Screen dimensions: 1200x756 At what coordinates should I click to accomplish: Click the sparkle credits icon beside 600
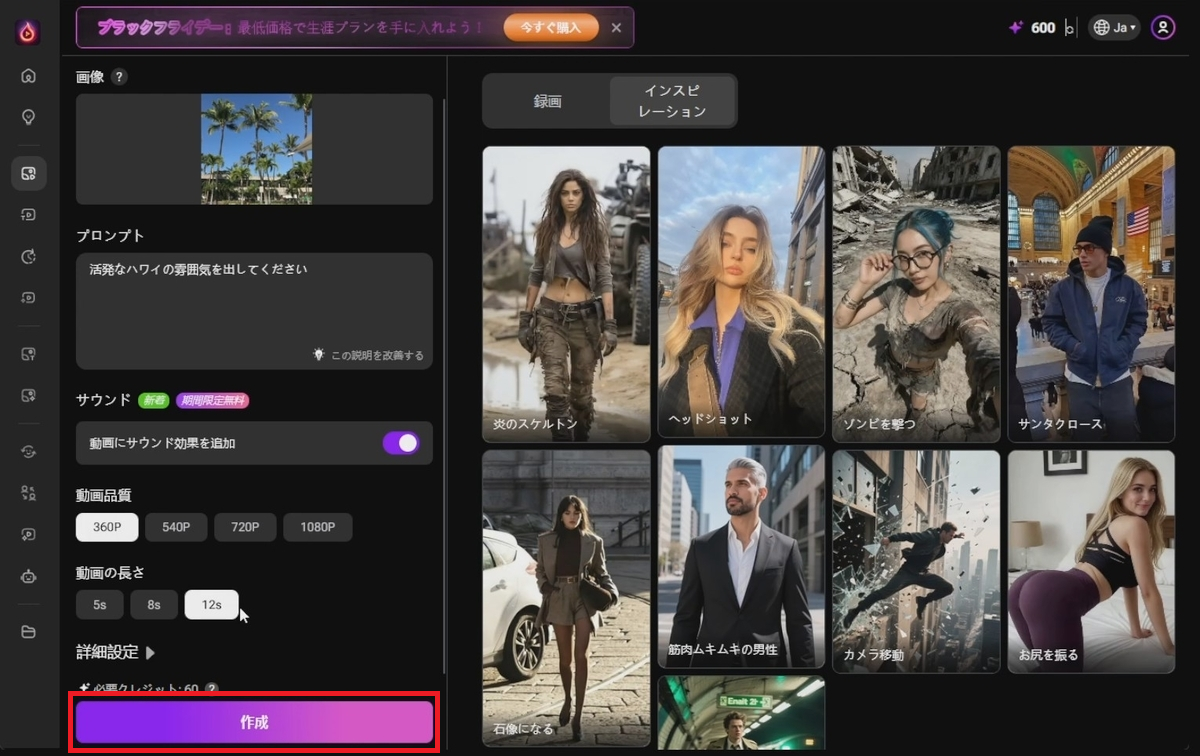[1016, 28]
